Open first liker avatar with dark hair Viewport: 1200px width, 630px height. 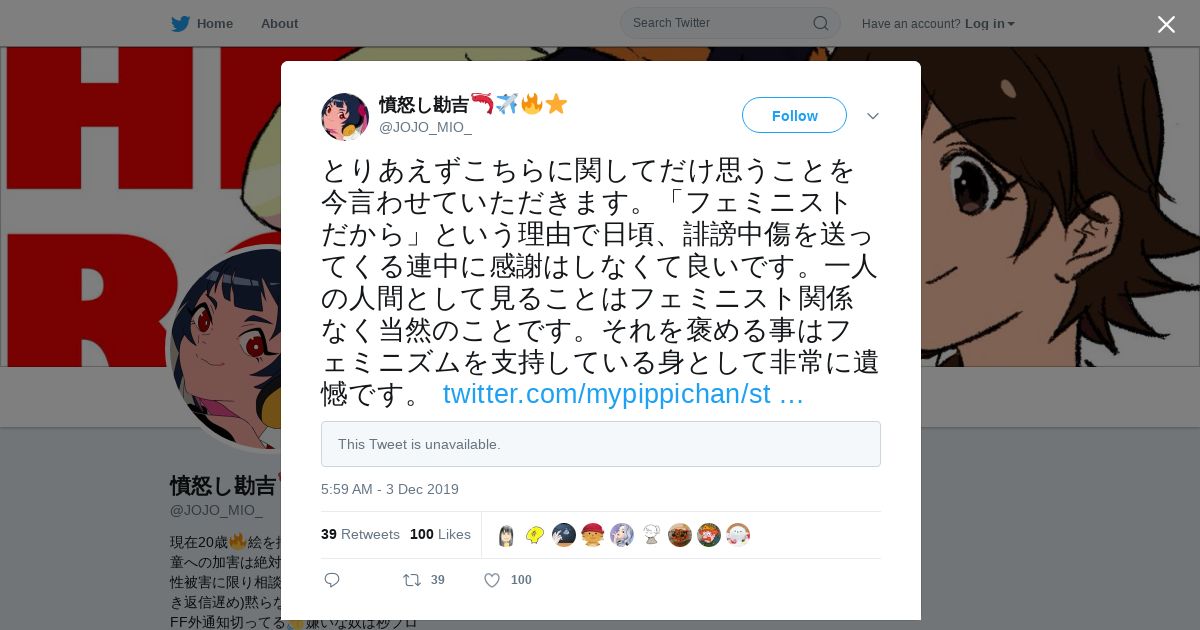pos(507,535)
